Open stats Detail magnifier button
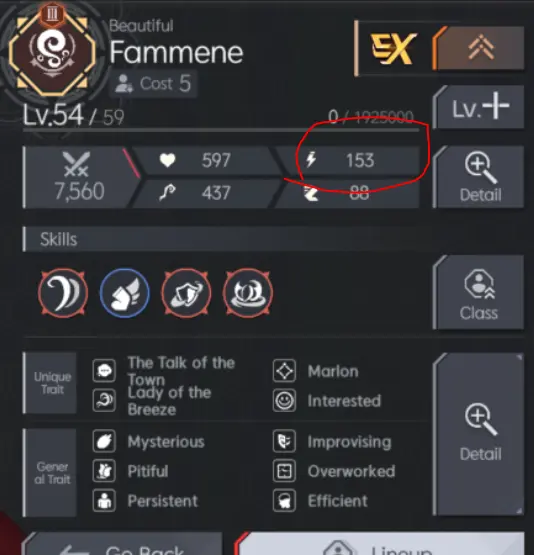Viewport: 534px width, 555px height. [478, 177]
